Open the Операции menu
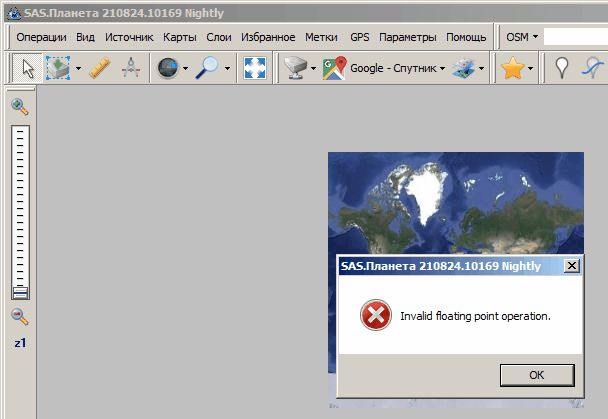Viewport: 608px width, 419px height. coord(41,37)
